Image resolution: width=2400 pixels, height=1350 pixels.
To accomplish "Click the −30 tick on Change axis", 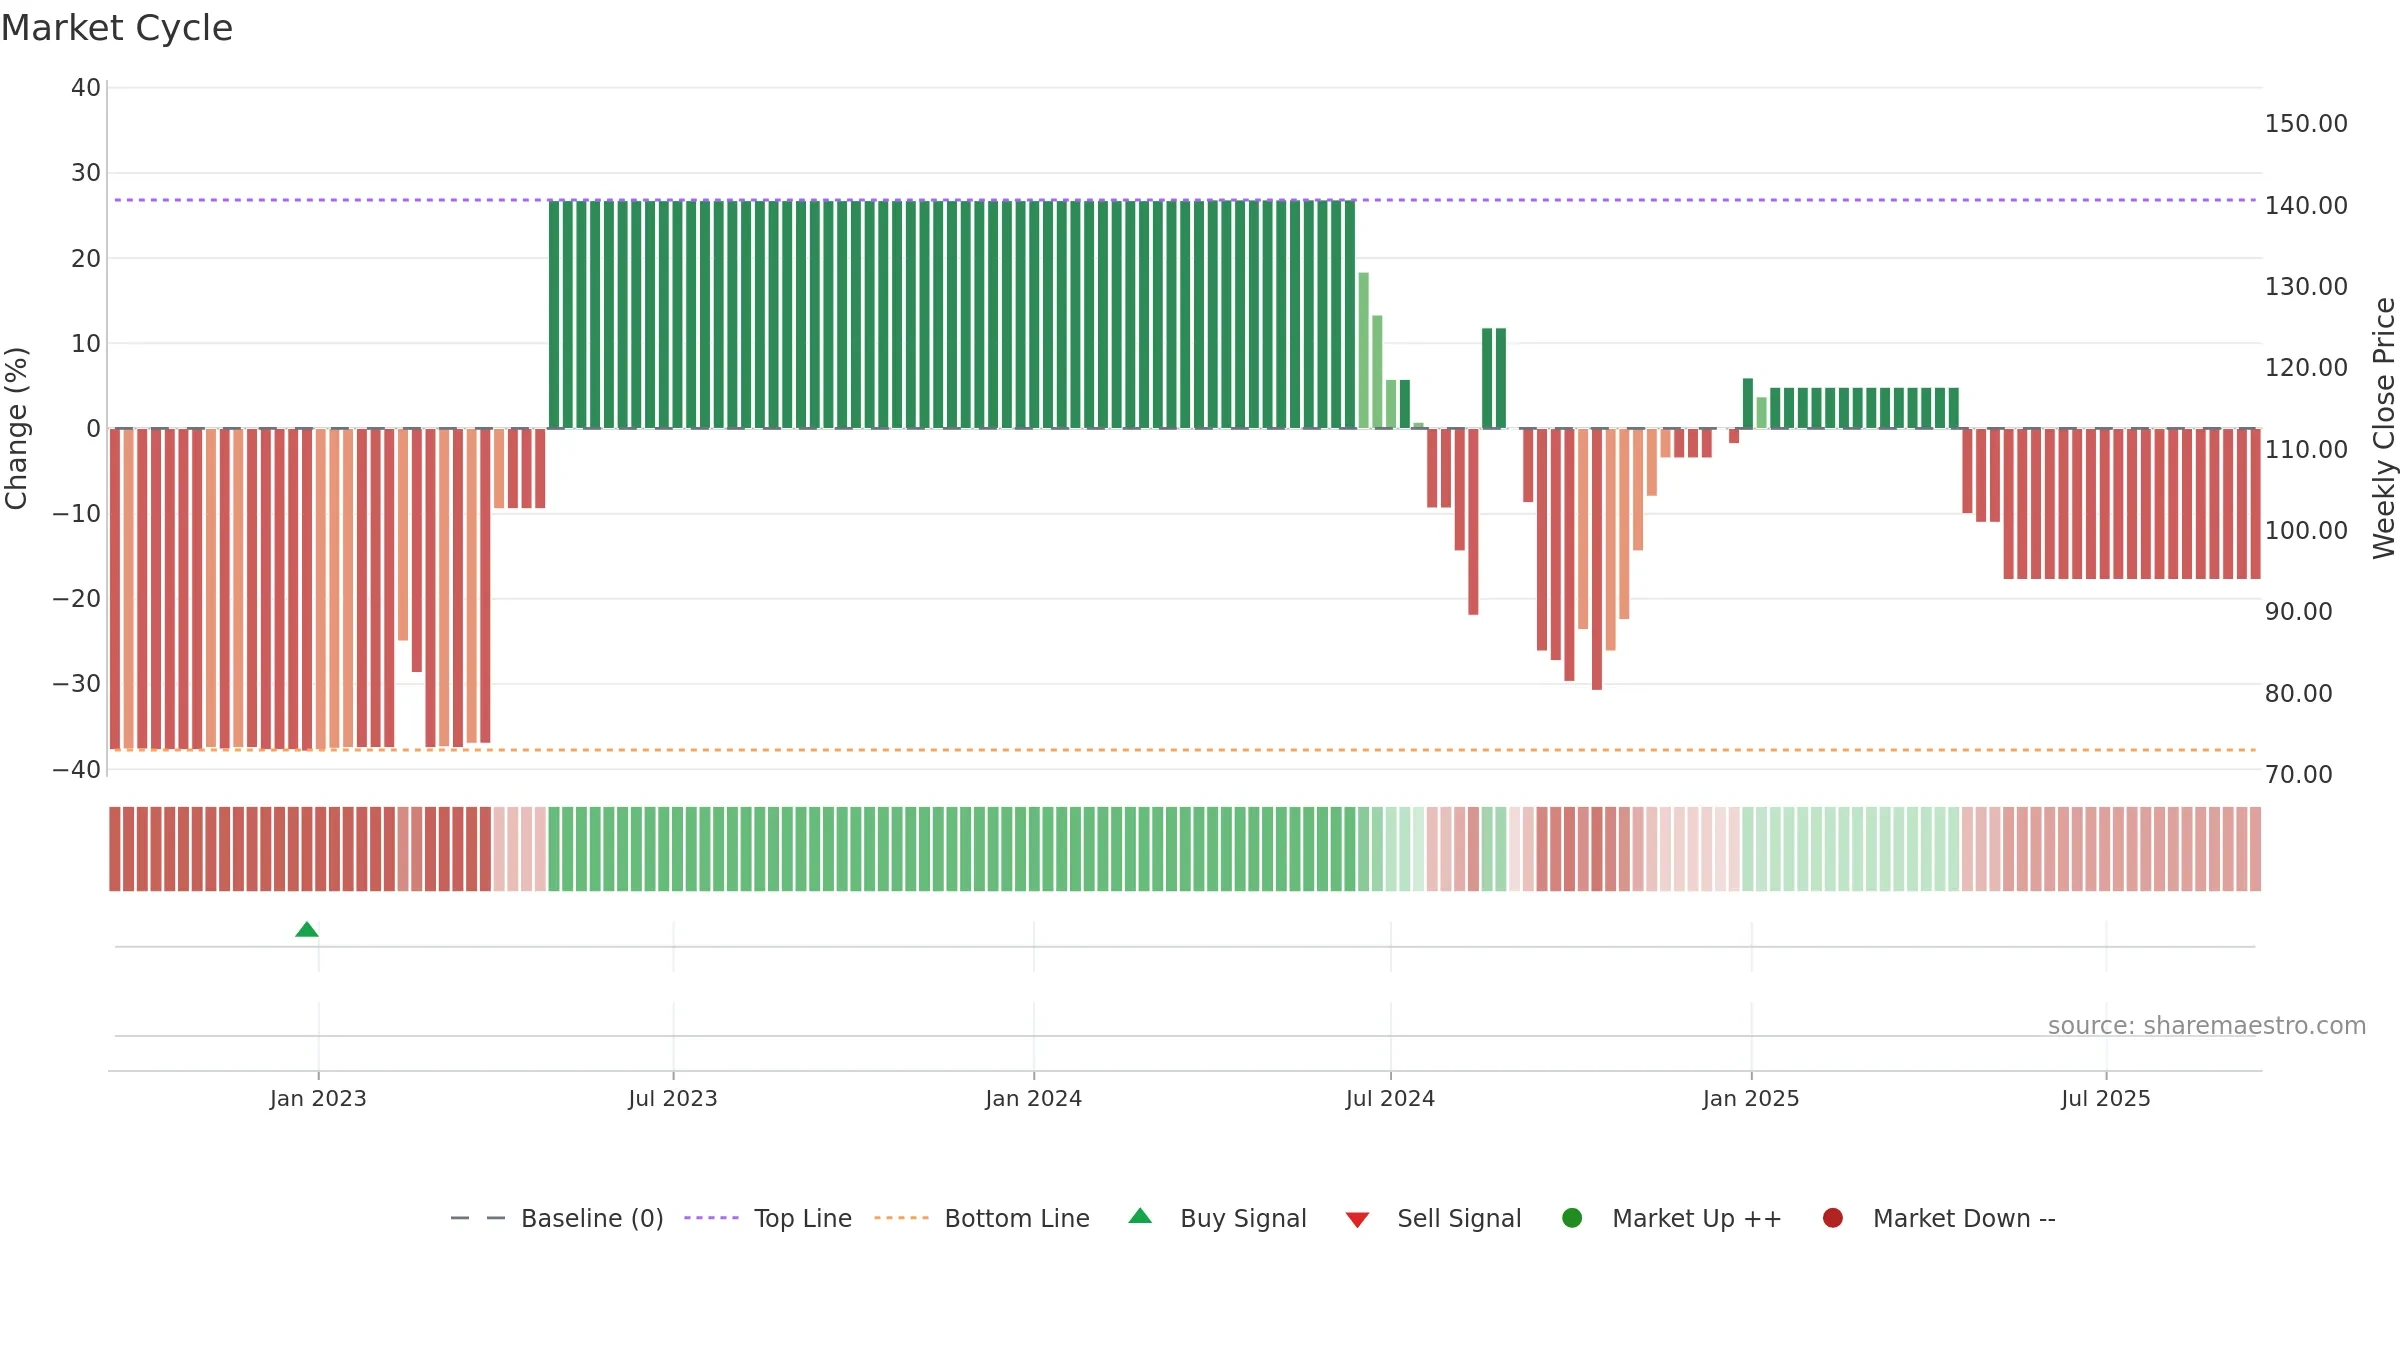I will click(x=77, y=684).
